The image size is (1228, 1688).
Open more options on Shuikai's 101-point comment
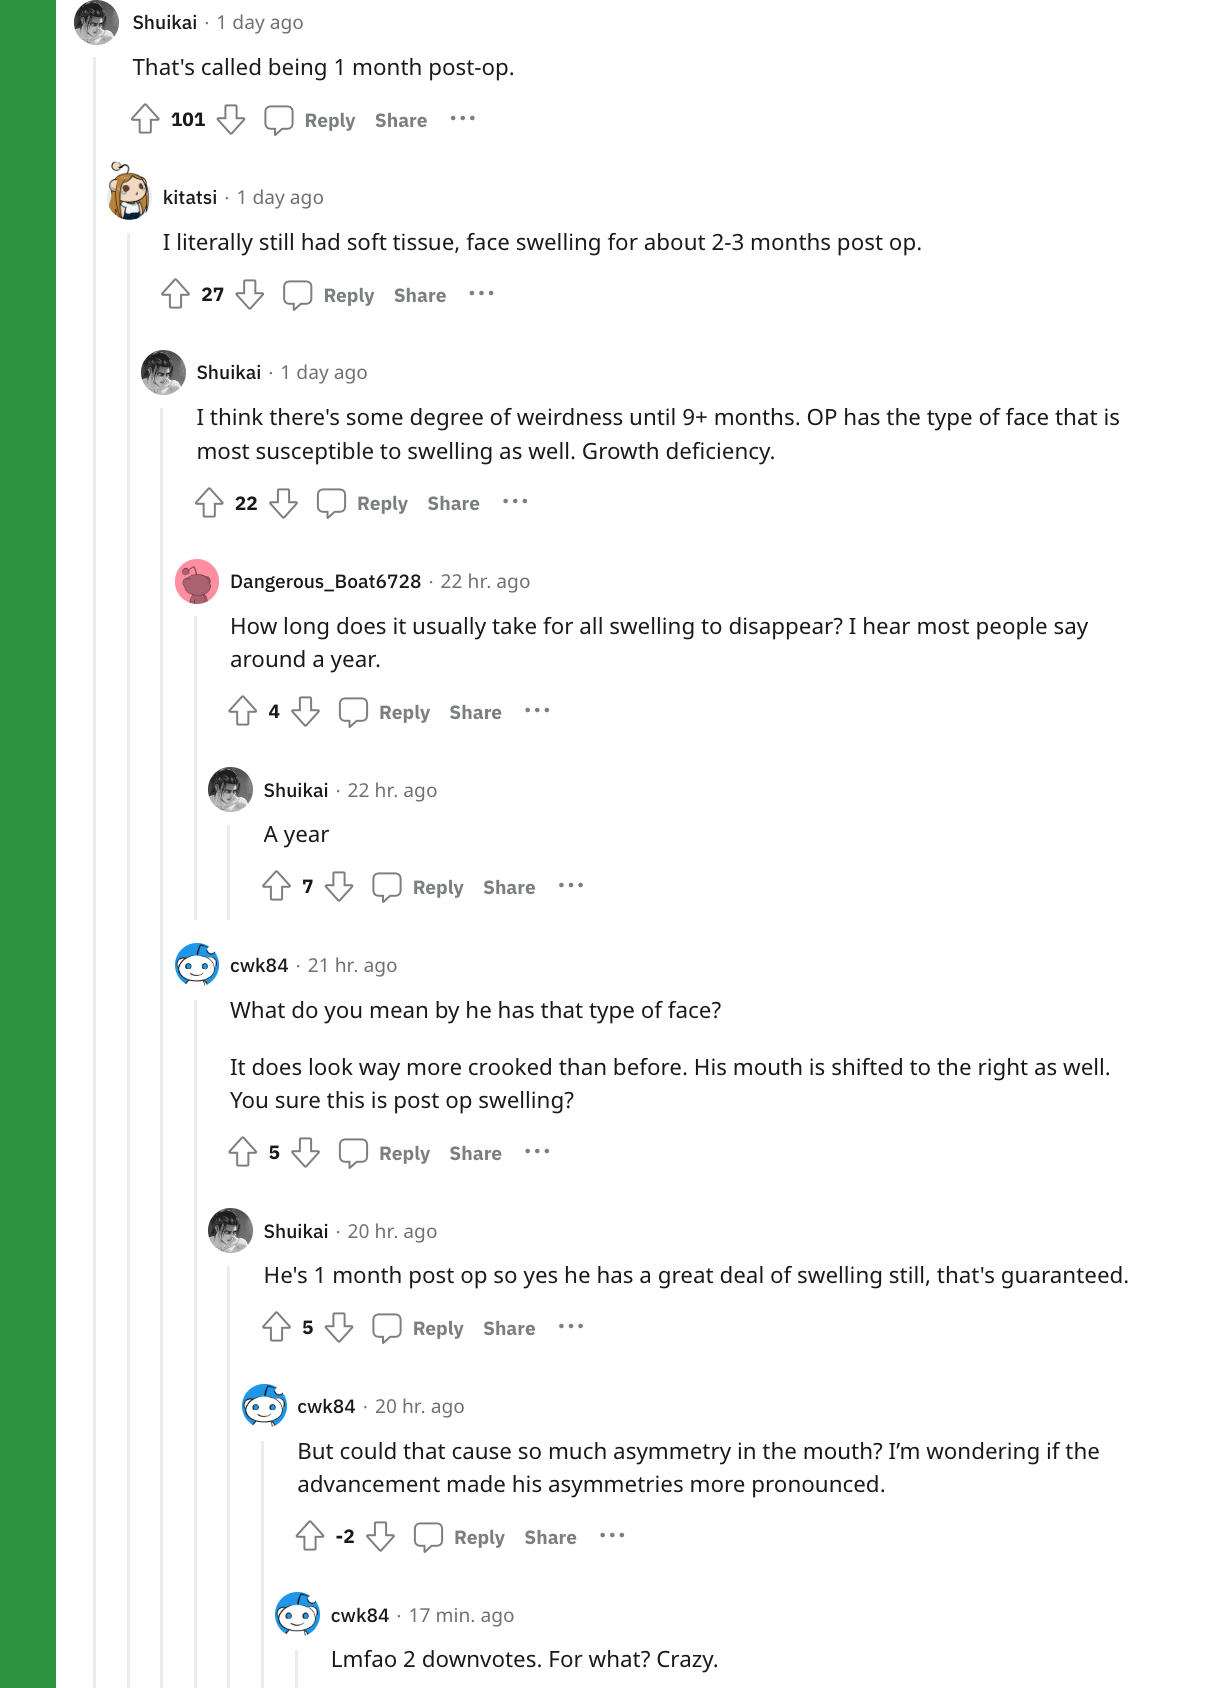pyautogui.click(x=462, y=119)
